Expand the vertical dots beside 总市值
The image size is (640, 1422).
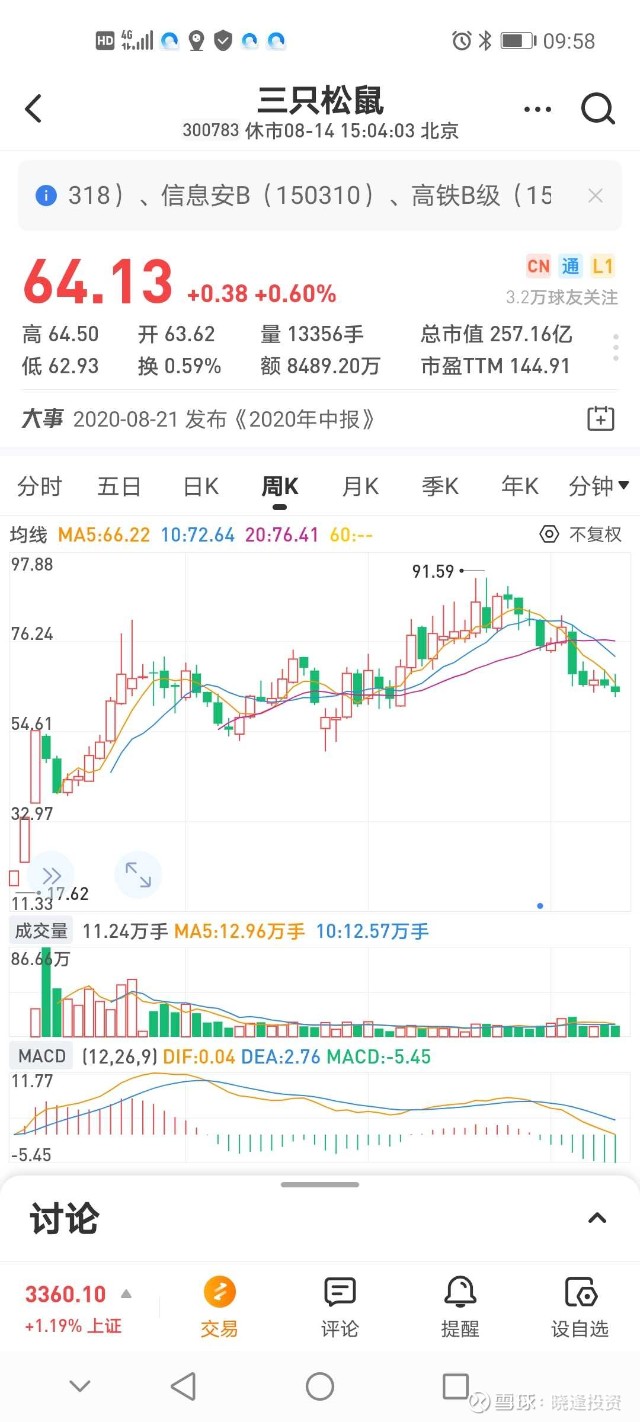point(616,348)
